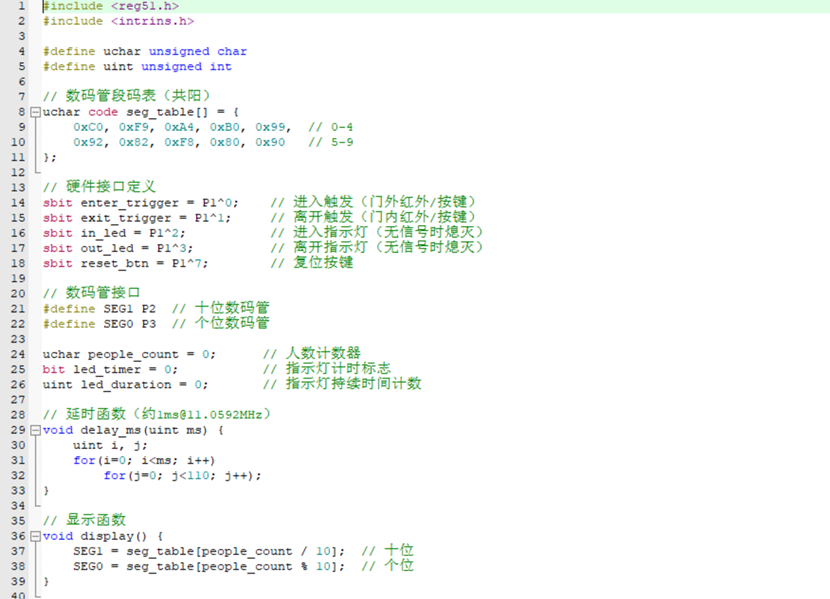Click 'for(i=0; i<ms; i++)' loop

(x=145, y=461)
